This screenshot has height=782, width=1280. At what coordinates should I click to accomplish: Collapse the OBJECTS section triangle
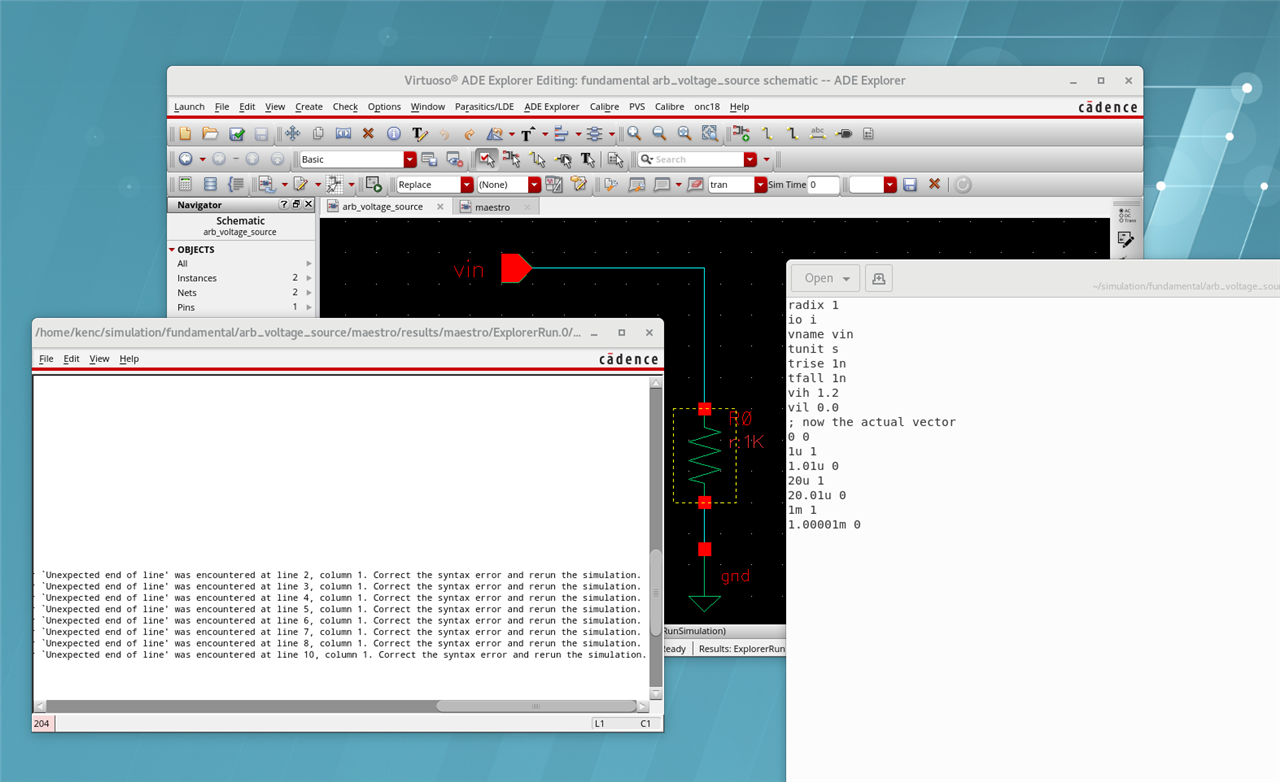point(172,250)
